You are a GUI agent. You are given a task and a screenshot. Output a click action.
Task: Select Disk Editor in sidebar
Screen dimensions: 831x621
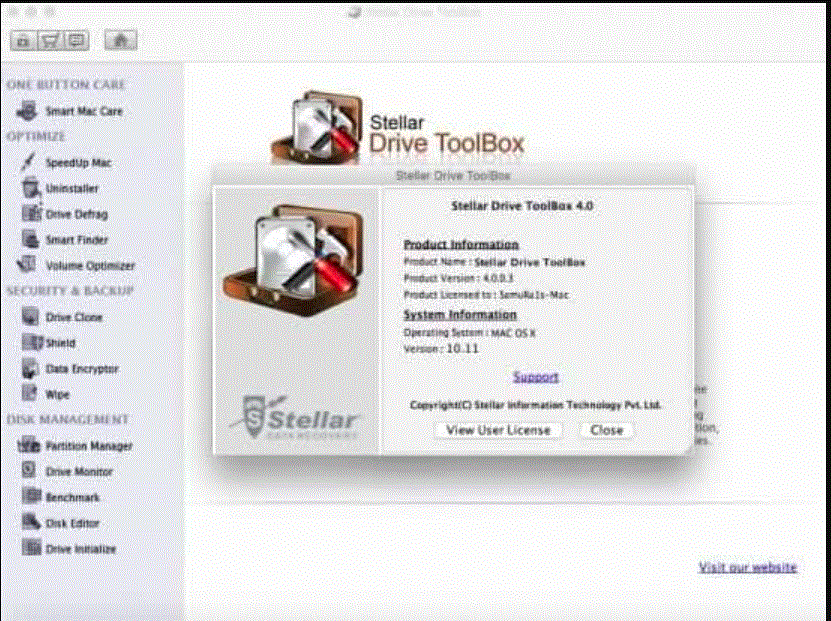click(x=60, y=523)
